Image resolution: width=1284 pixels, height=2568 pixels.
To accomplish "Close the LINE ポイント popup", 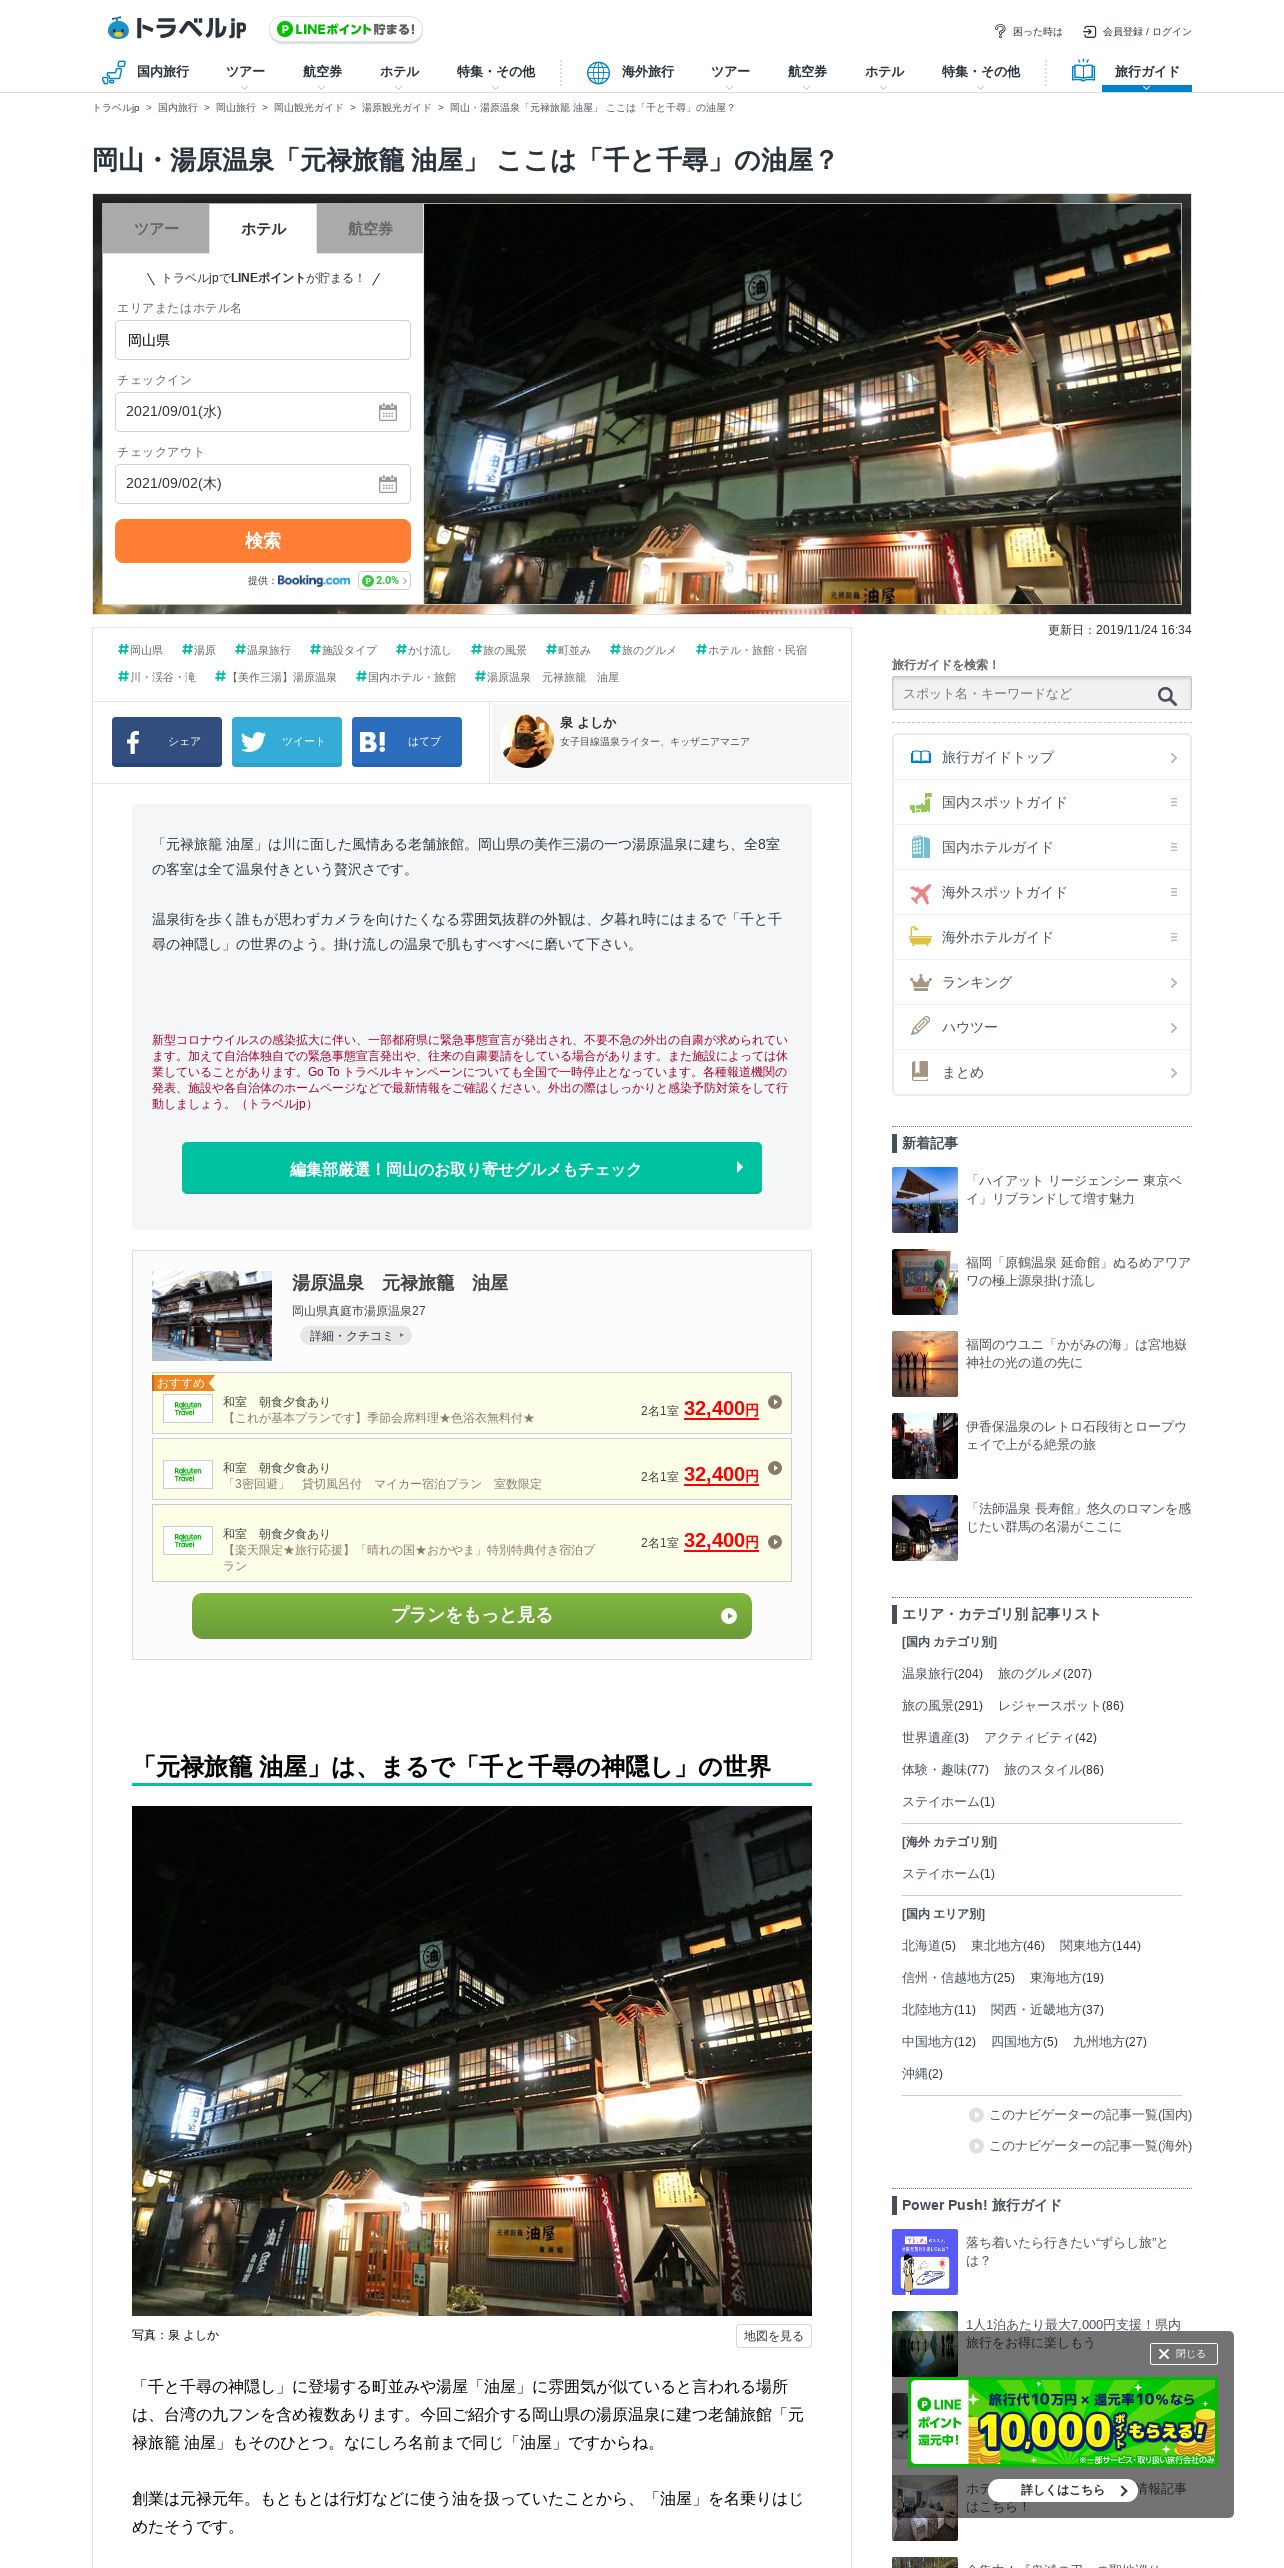I will pyautogui.click(x=1183, y=2354).
